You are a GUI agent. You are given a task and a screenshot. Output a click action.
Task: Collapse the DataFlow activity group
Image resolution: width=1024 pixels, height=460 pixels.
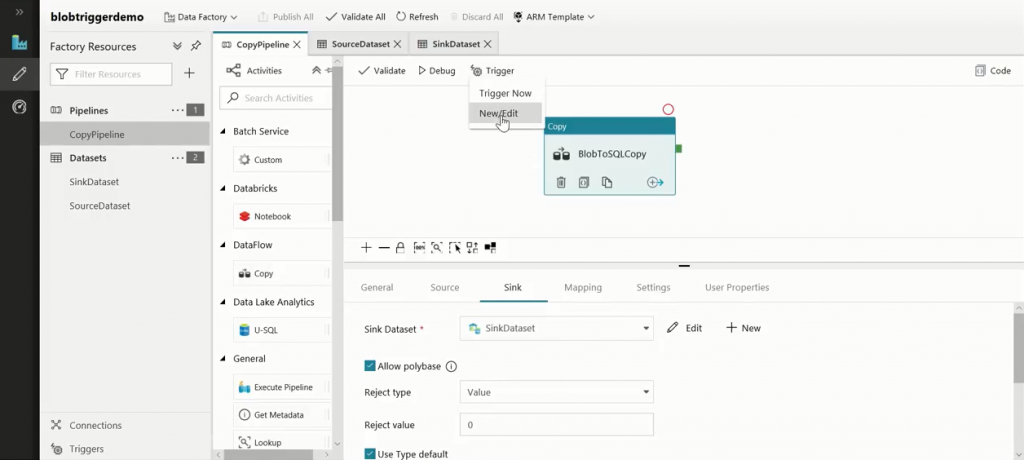pos(224,245)
